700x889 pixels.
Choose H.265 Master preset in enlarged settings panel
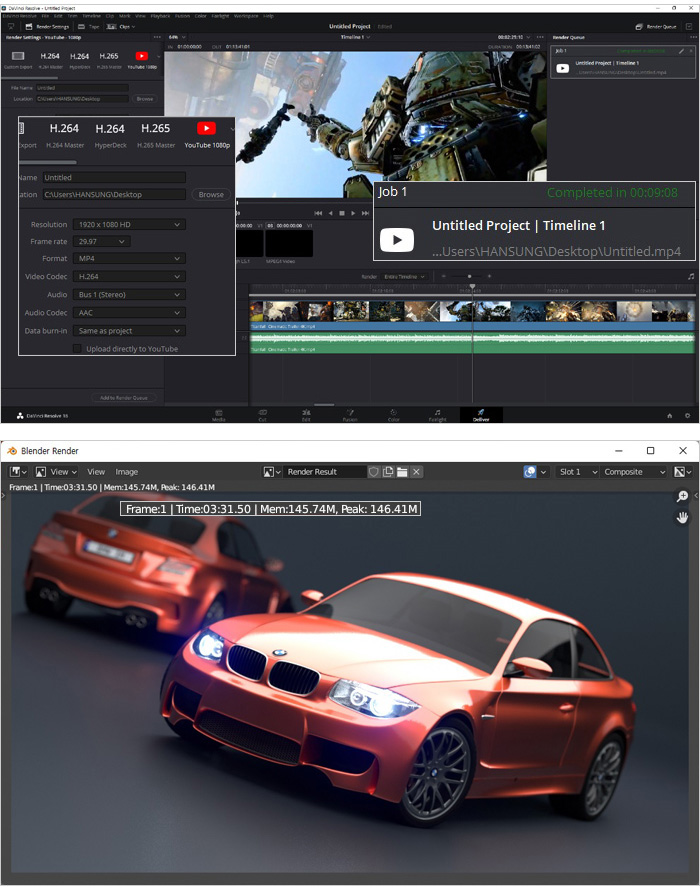156,135
